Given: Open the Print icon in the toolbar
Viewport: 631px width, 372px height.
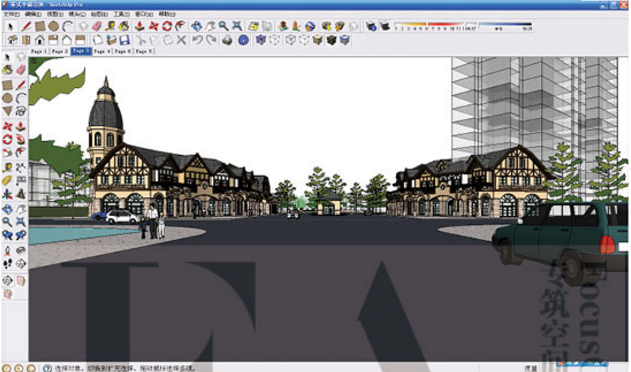Looking at the screenshot, I should tap(227, 40).
